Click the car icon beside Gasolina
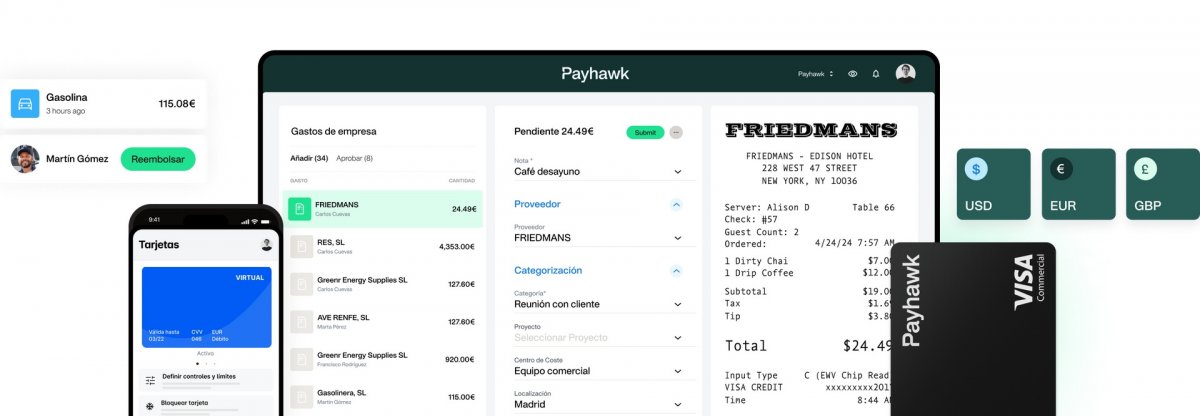Image resolution: width=1200 pixels, height=416 pixels. [25, 104]
